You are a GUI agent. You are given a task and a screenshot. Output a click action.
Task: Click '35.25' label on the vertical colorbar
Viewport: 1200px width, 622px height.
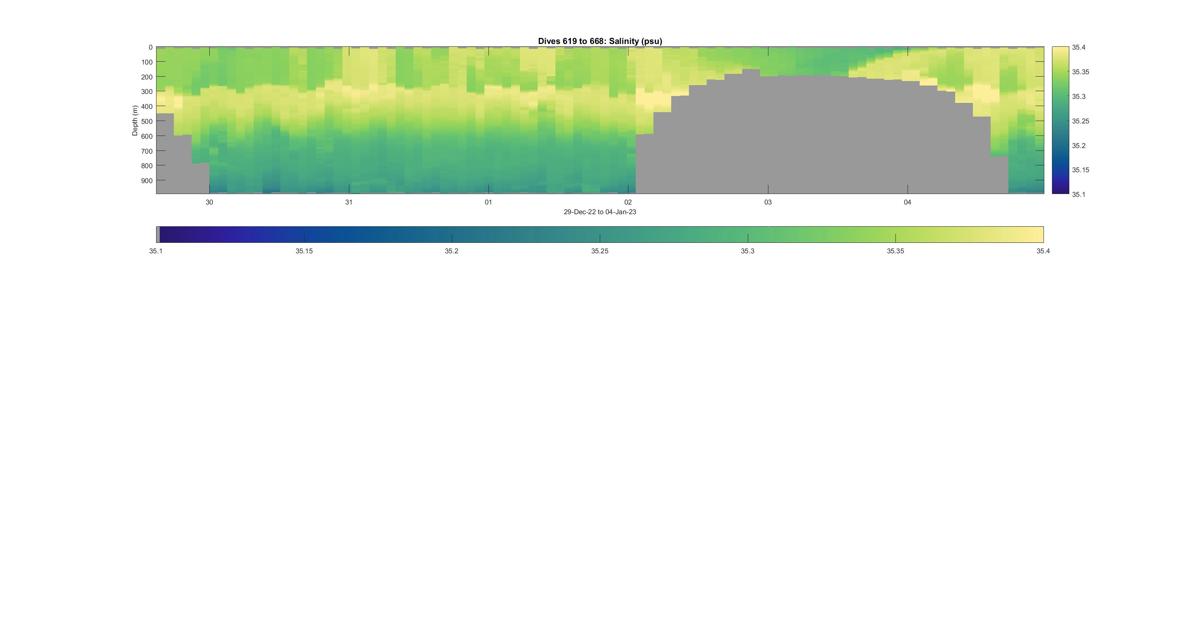(1081, 121)
